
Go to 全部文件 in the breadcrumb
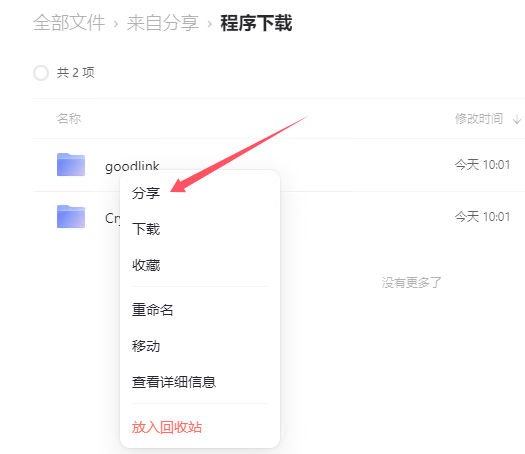click(69, 23)
